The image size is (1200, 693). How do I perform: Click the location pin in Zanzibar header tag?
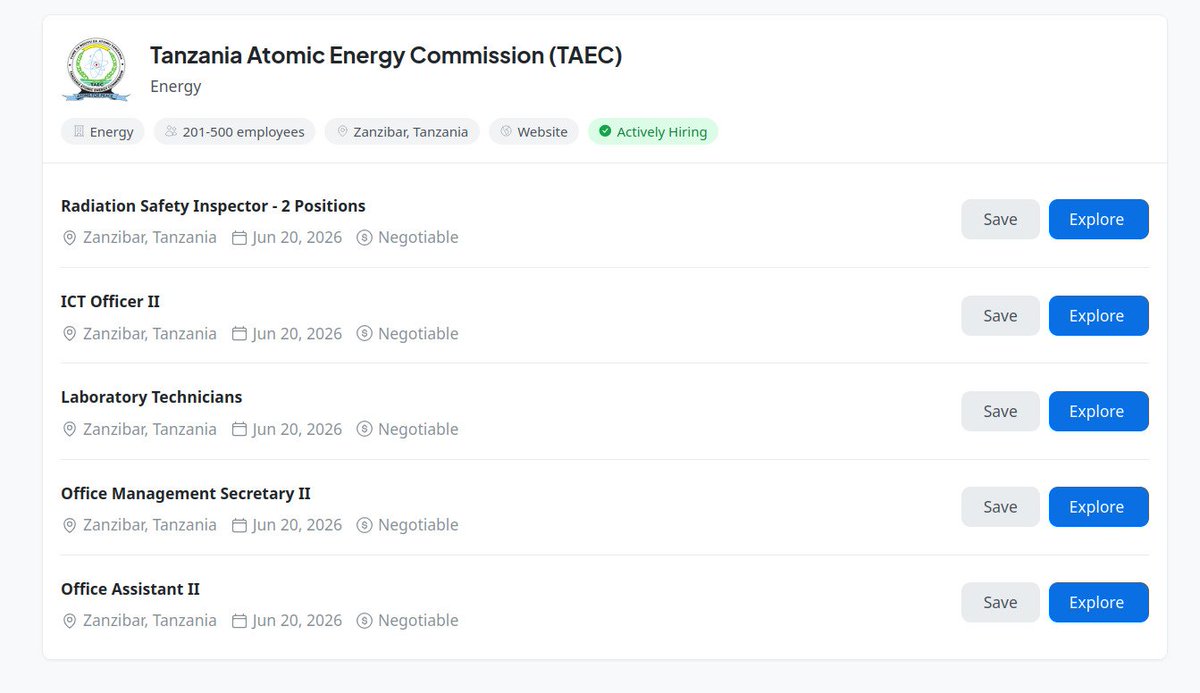pos(342,132)
